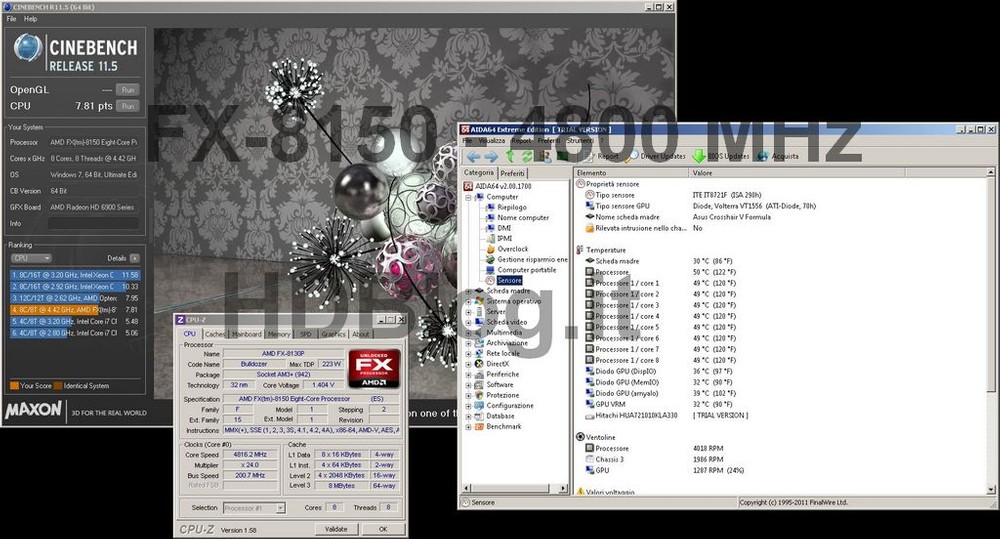Open the CPU ranking dropdown in Cinebench
The height and width of the screenshot is (539, 1000).
click(x=29, y=258)
